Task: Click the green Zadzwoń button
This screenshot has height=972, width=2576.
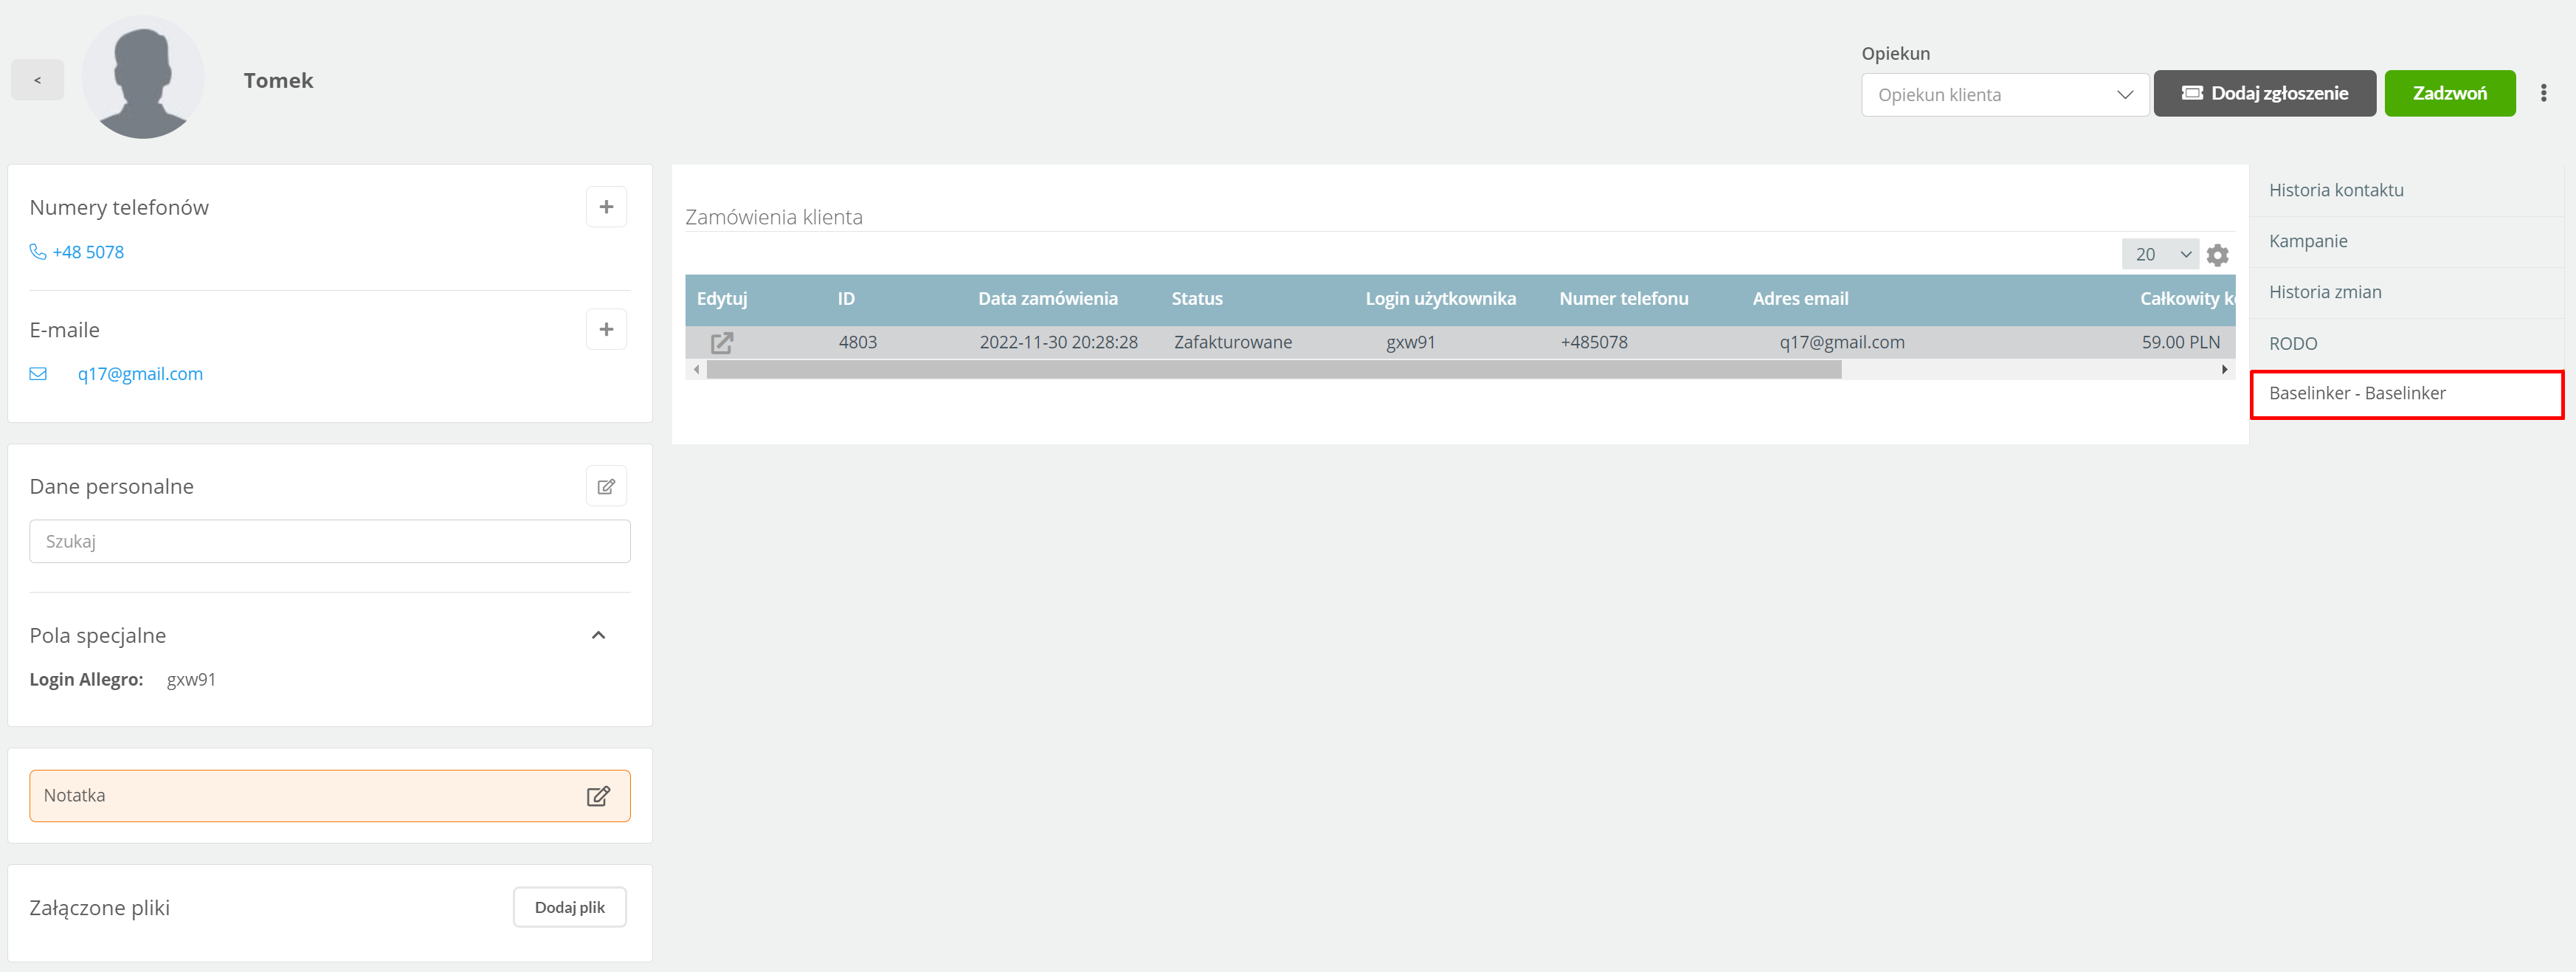Action: point(2449,93)
